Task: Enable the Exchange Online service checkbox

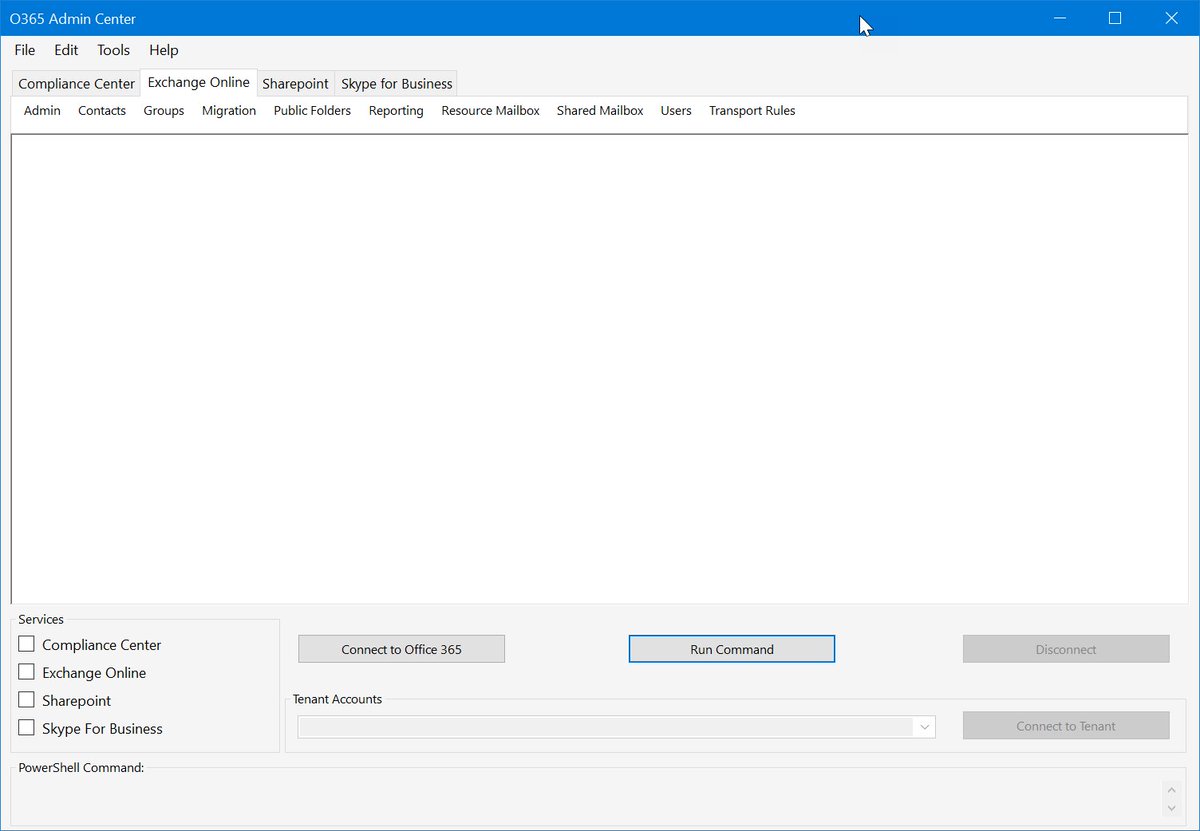Action: [x=27, y=673]
